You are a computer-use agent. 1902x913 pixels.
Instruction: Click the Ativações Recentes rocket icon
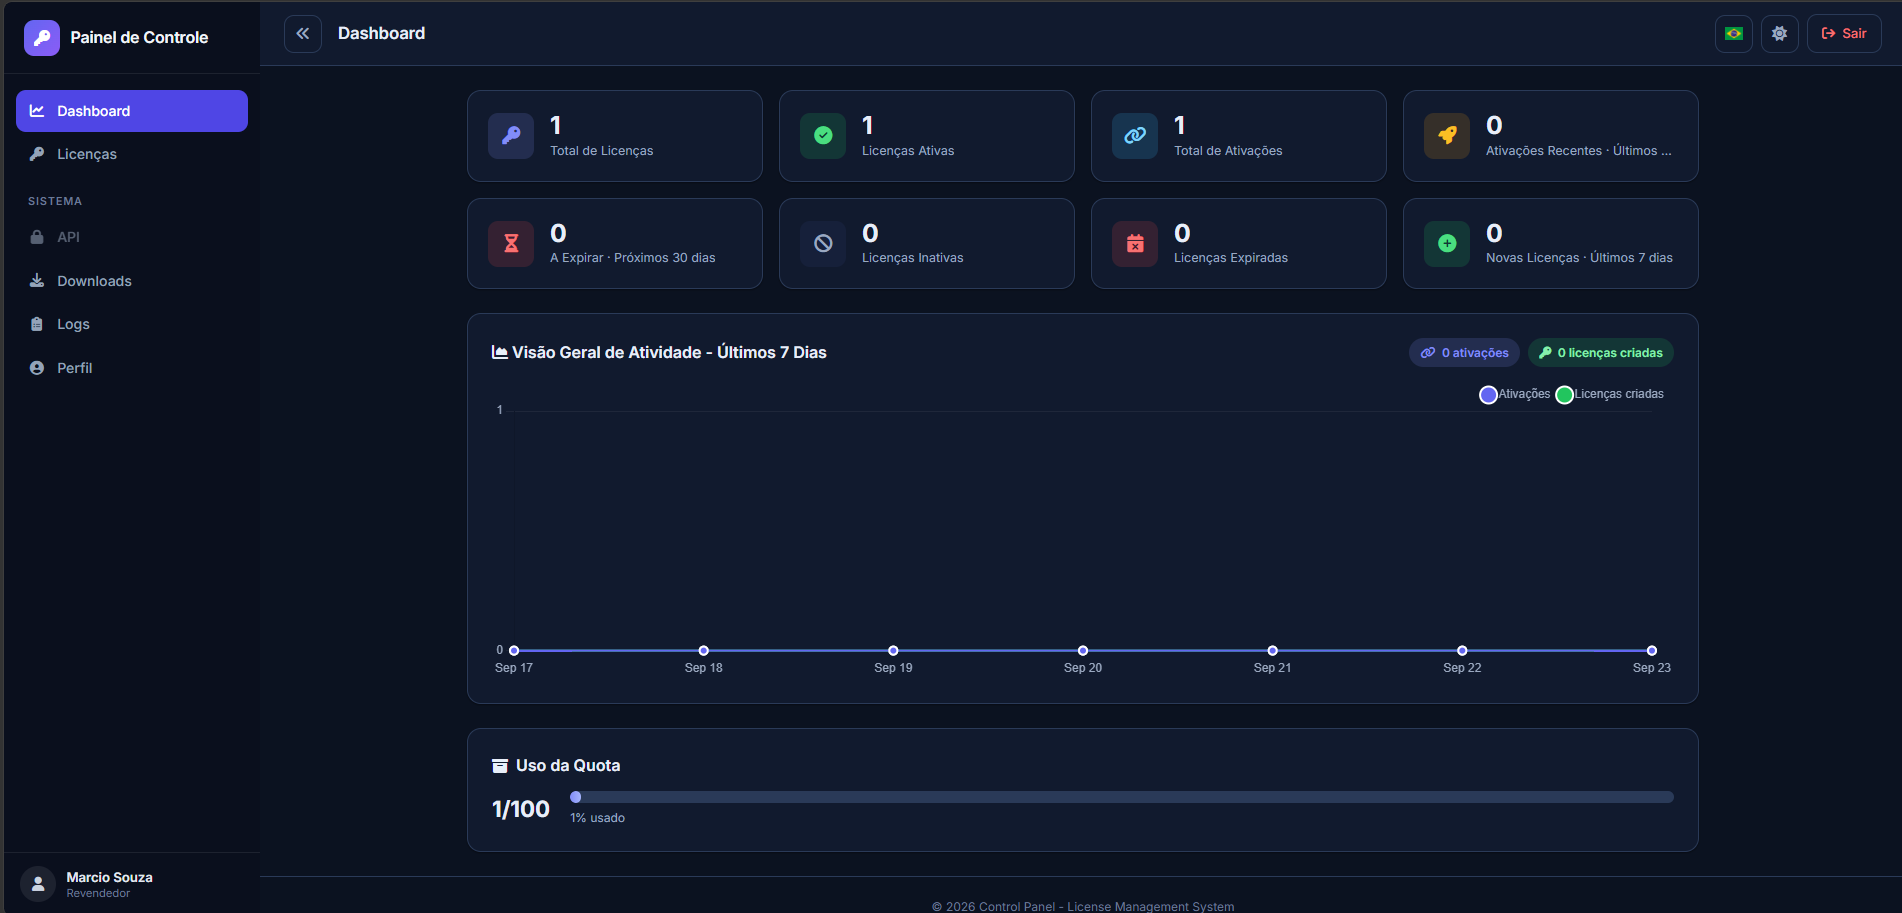[x=1447, y=136]
